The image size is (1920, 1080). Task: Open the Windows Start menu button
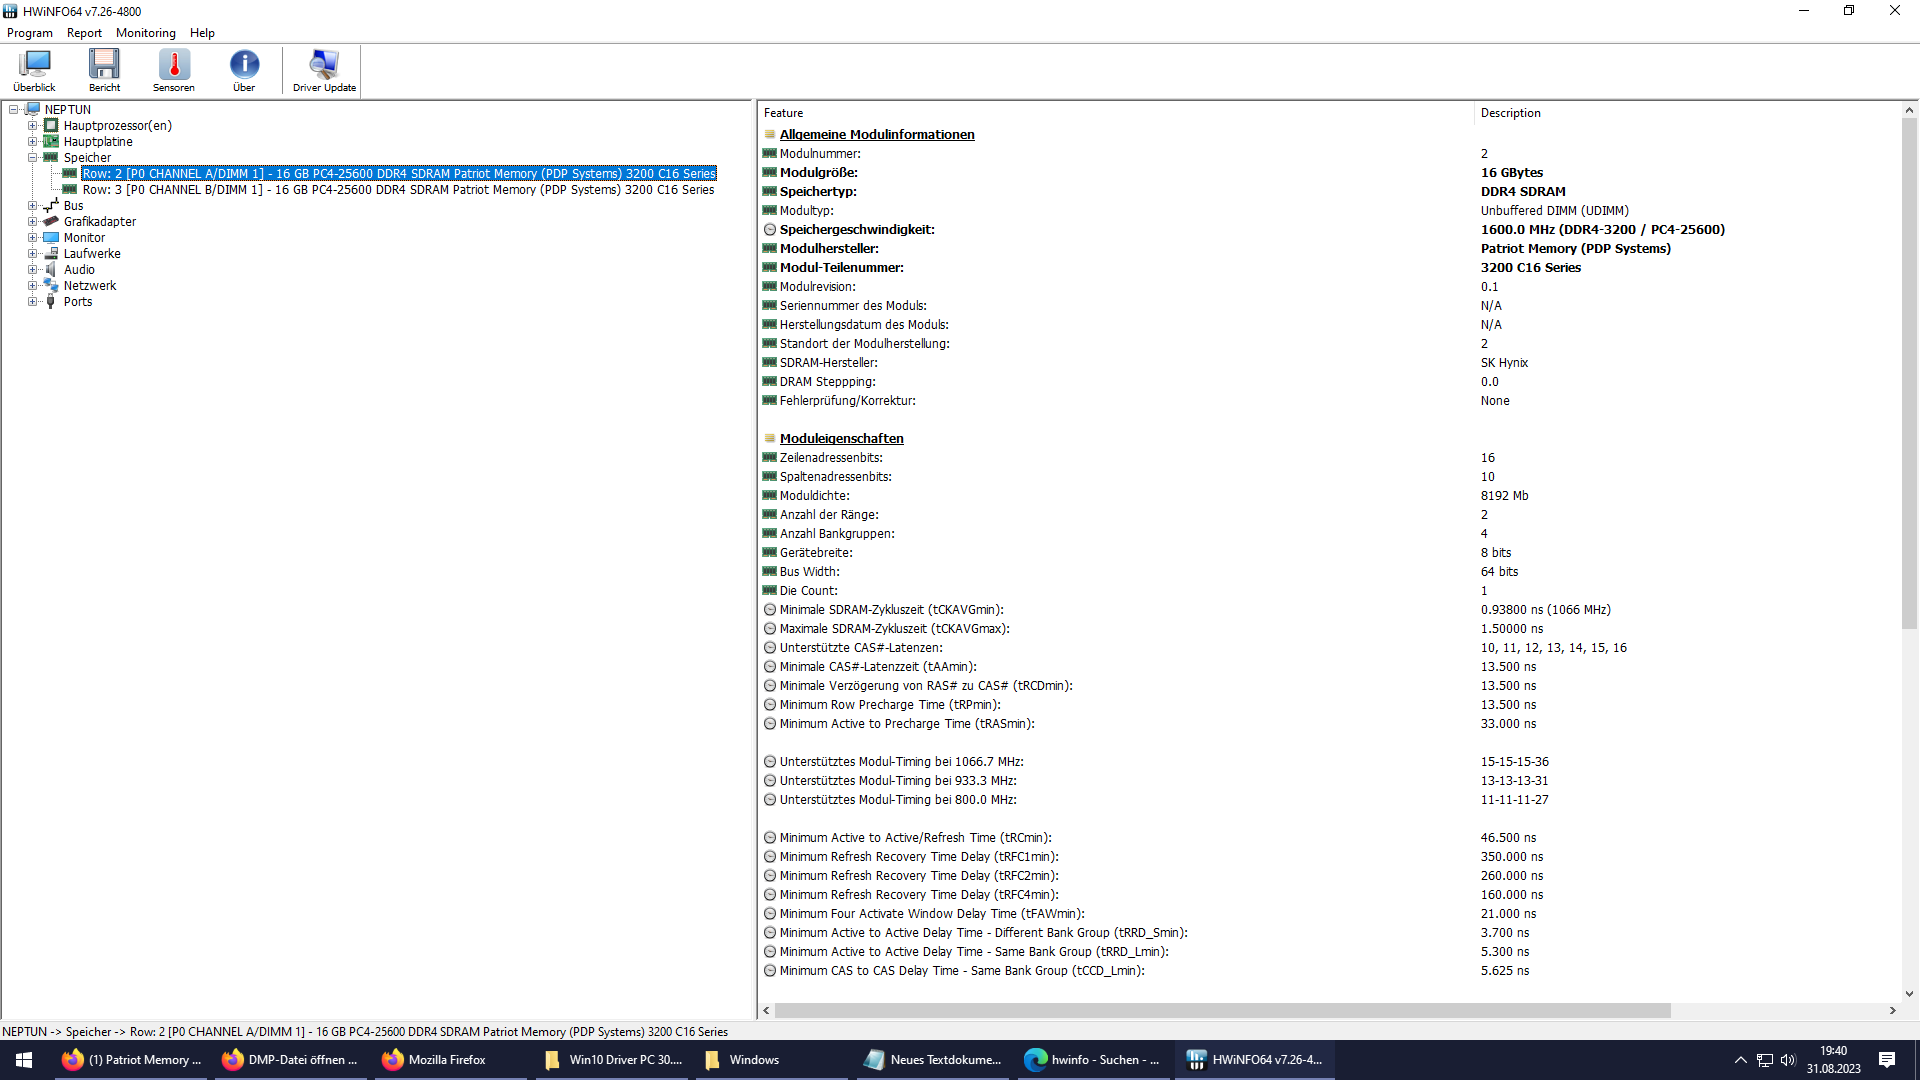click(x=24, y=1060)
